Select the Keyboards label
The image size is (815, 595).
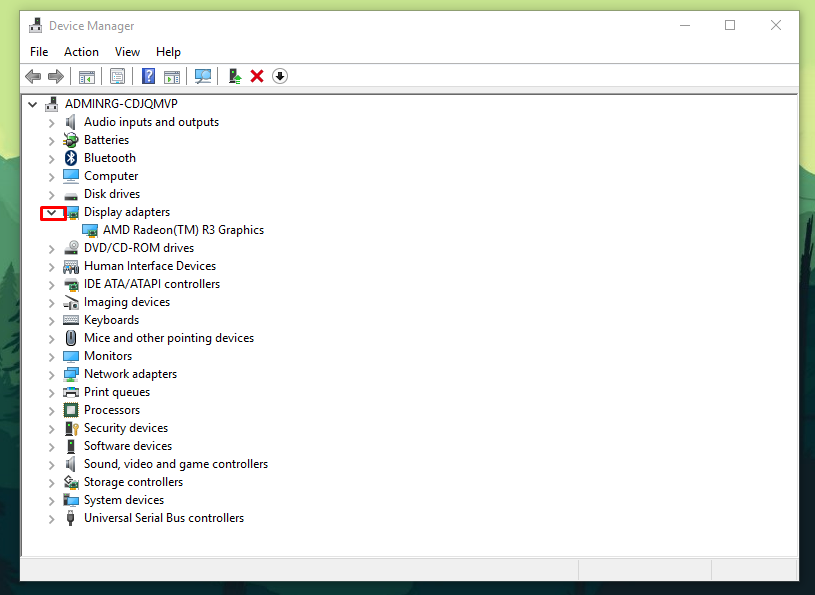click(x=111, y=320)
